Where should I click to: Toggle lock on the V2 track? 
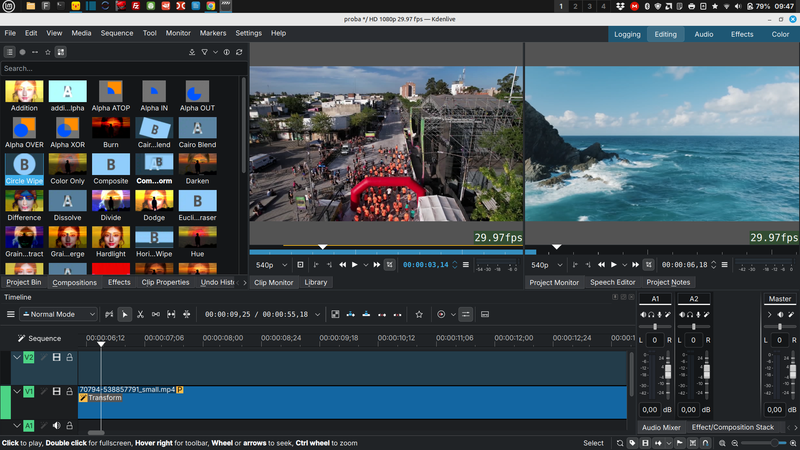coord(70,357)
